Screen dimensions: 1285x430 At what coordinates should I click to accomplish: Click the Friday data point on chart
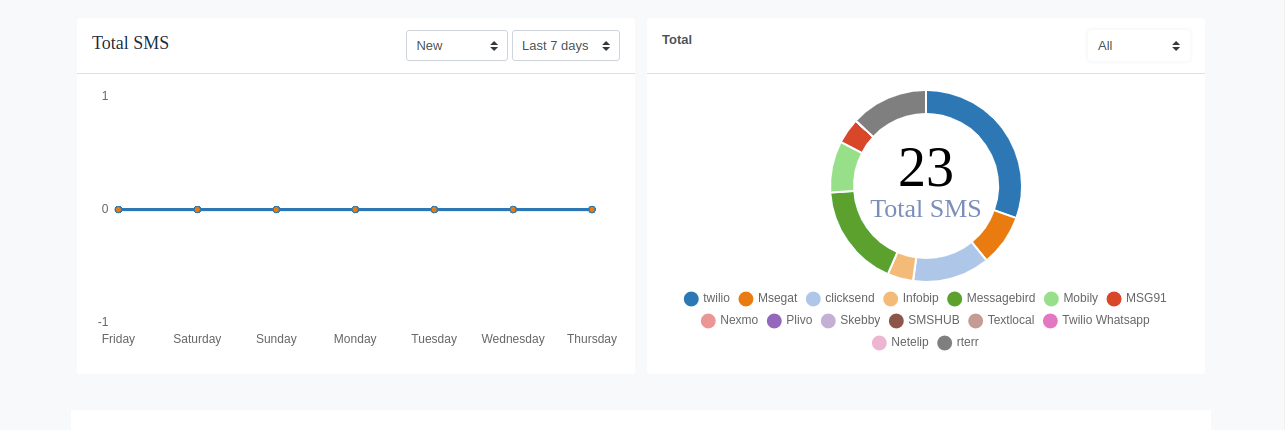(x=118, y=209)
